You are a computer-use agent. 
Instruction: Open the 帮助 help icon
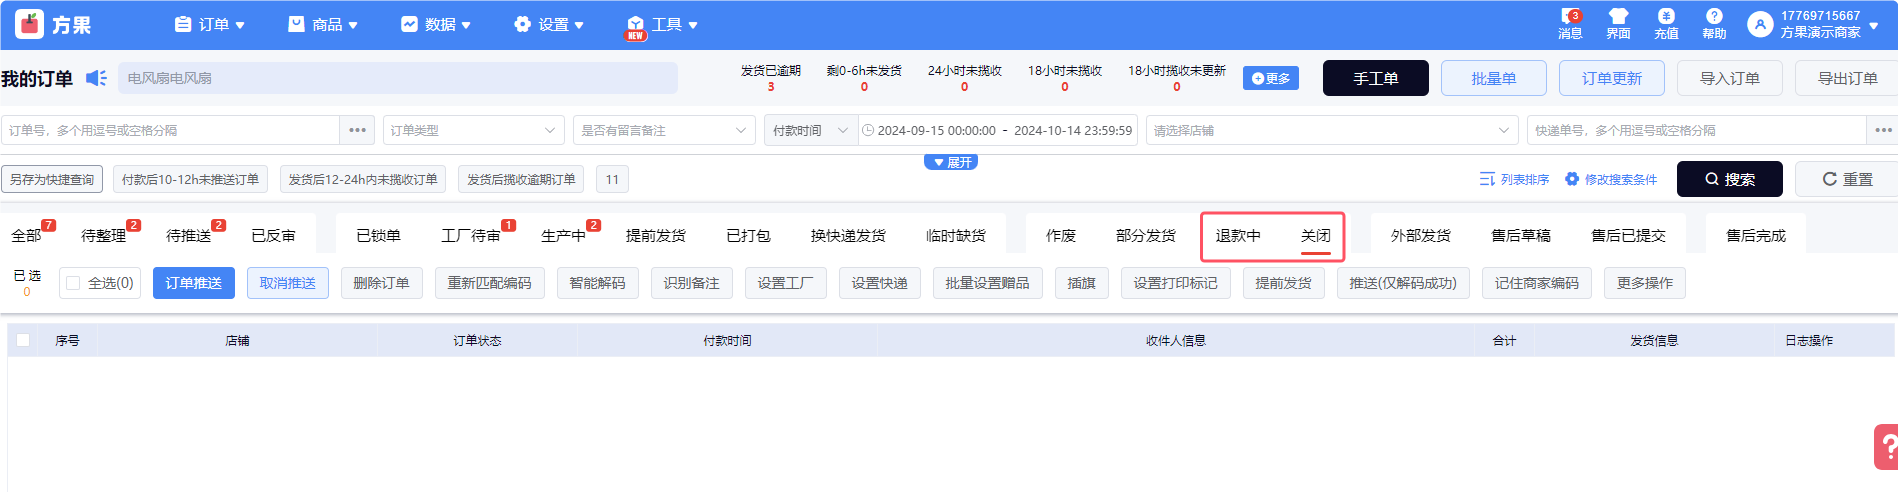pos(1714,17)
